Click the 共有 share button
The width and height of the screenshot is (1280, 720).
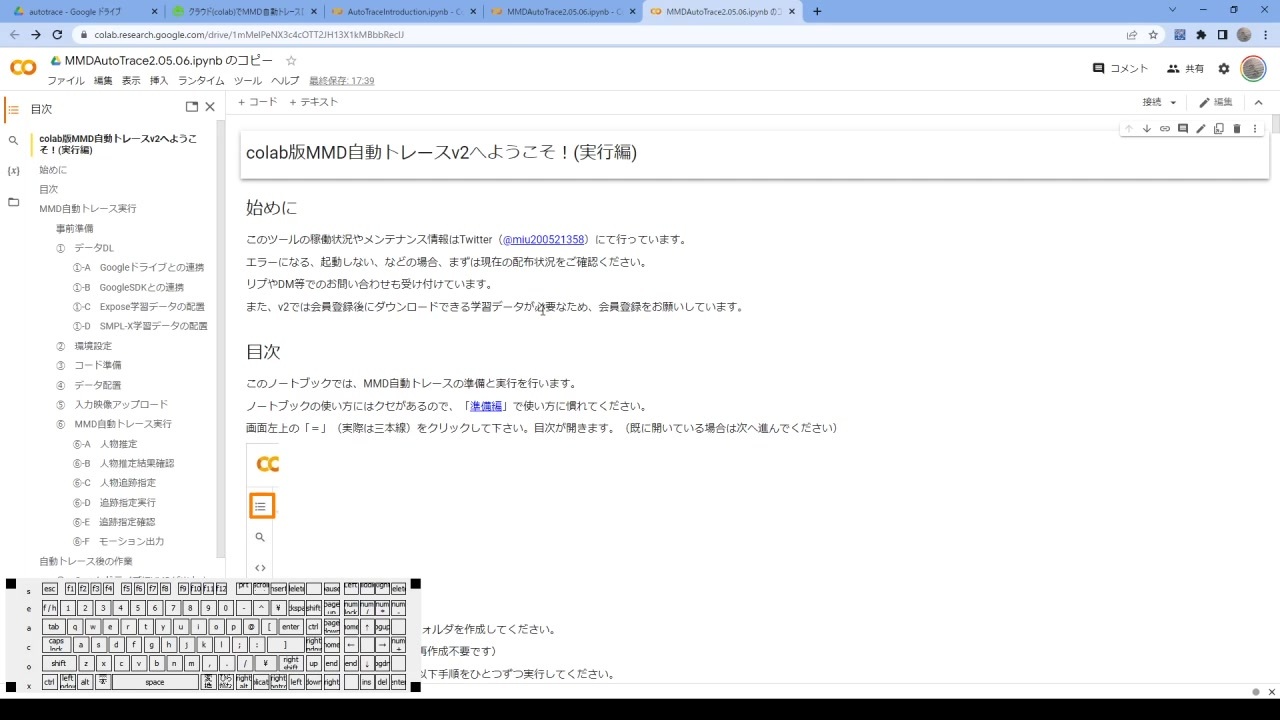[x=1185, y=69]
